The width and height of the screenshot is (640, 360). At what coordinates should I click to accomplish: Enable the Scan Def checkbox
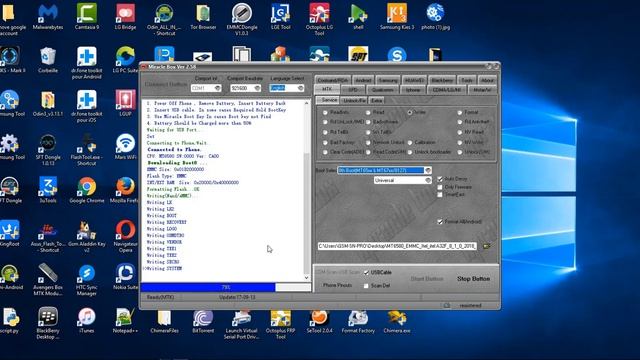pos(366,286)
